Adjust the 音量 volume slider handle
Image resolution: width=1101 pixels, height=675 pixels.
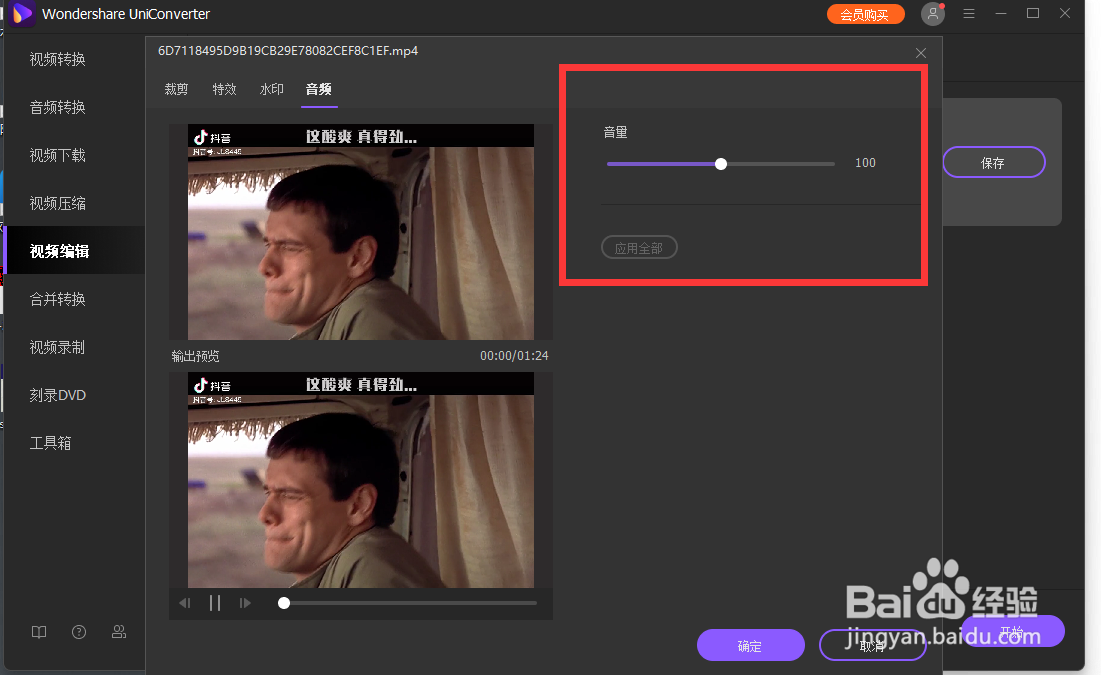(x=721, y=163)
